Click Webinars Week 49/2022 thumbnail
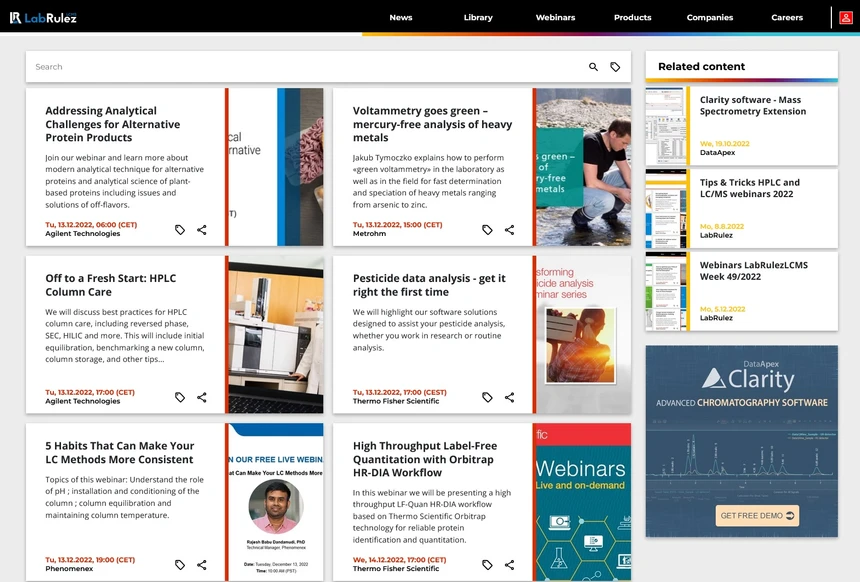 pos(666,292)
